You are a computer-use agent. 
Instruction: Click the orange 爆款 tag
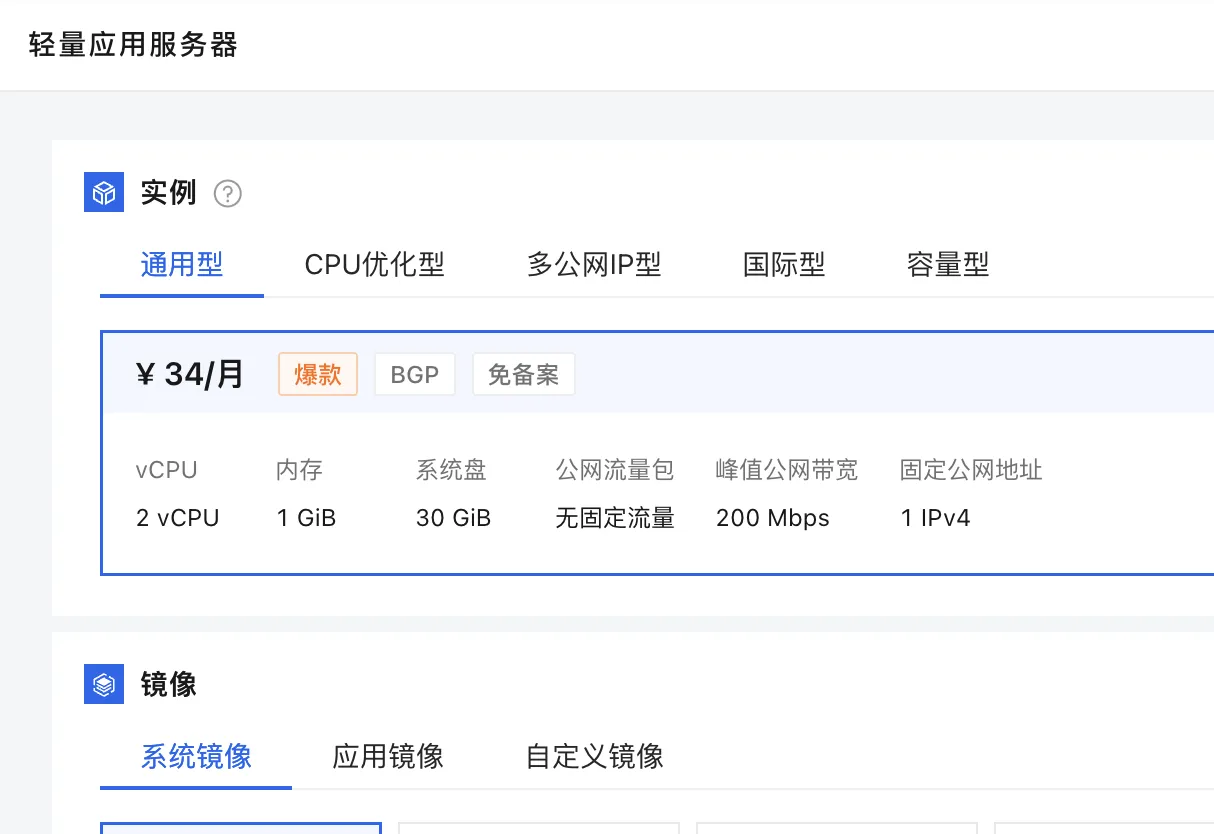point(318,375)
